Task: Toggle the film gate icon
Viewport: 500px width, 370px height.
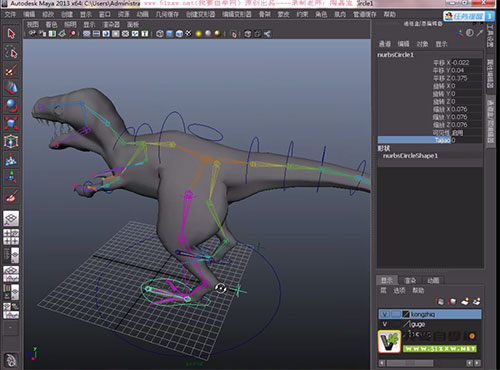Action: click(96, 34)
